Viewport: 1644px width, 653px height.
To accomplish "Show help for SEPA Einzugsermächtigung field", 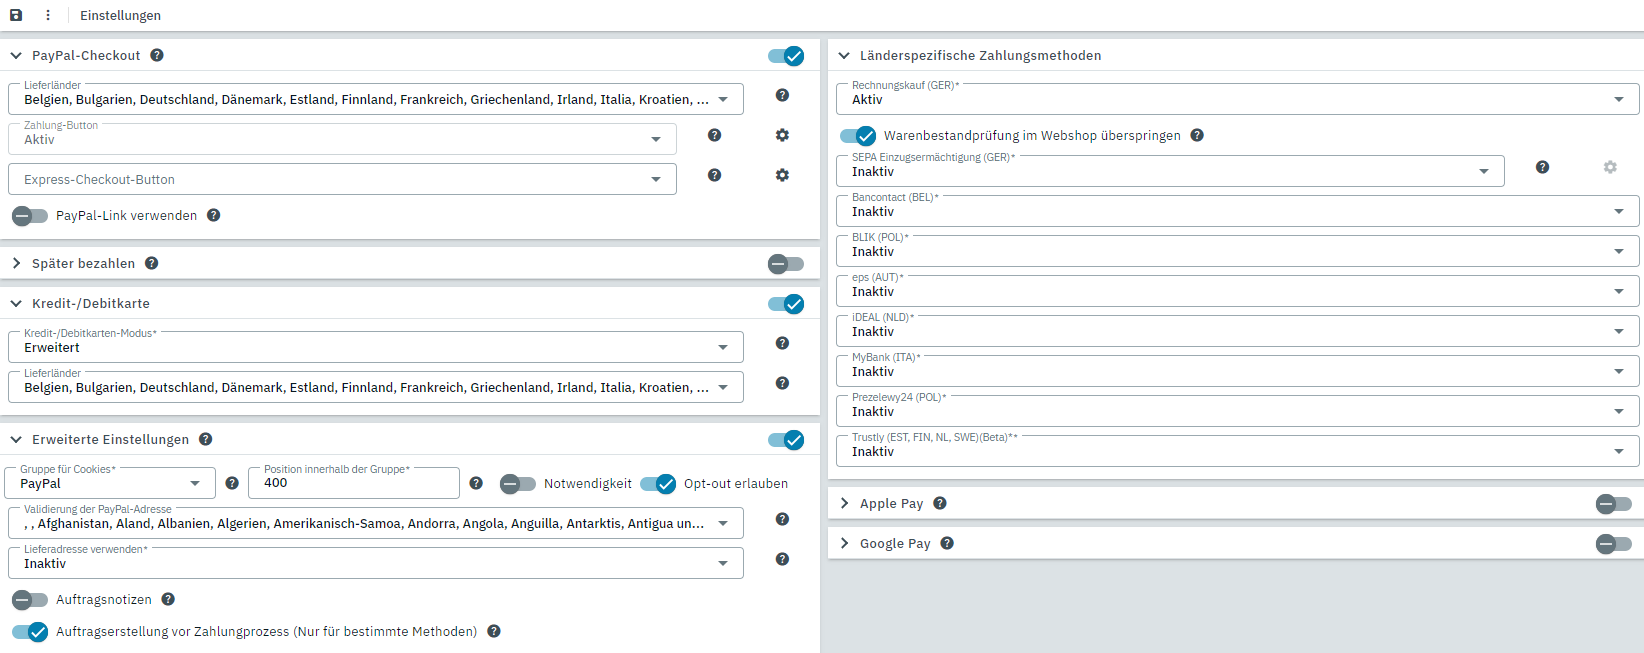I will pos(1542,167).
